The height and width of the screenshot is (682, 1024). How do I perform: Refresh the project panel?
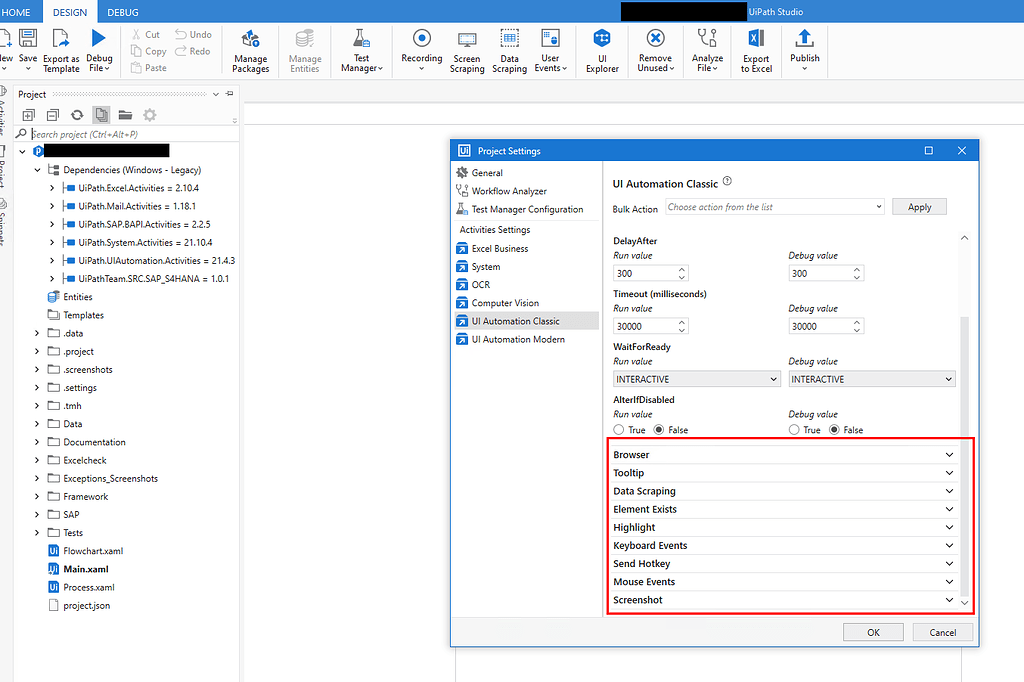(x=77, y=114)
